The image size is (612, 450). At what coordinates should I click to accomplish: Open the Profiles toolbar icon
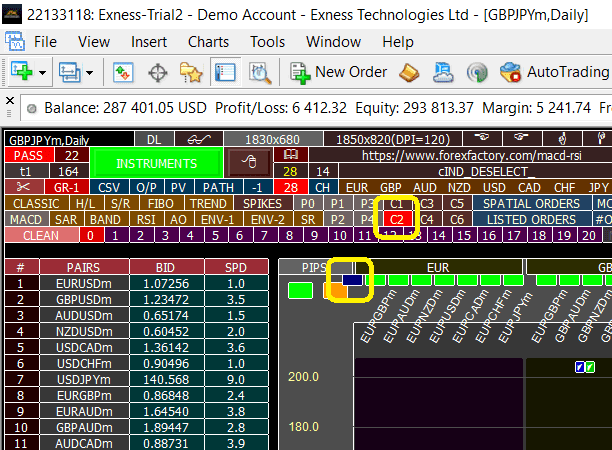70,72
